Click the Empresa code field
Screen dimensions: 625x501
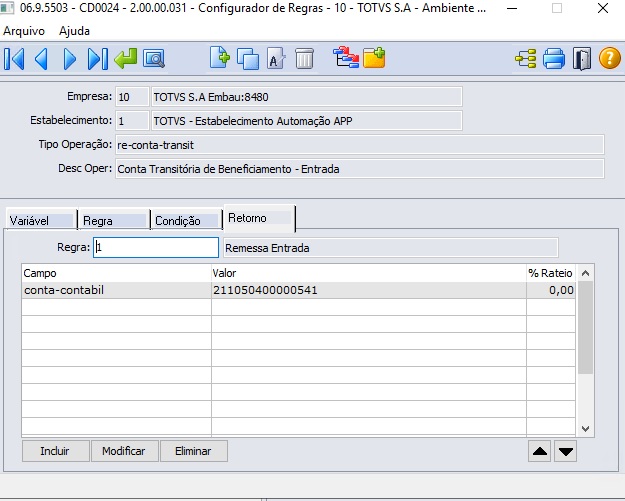tap(132, 97)
